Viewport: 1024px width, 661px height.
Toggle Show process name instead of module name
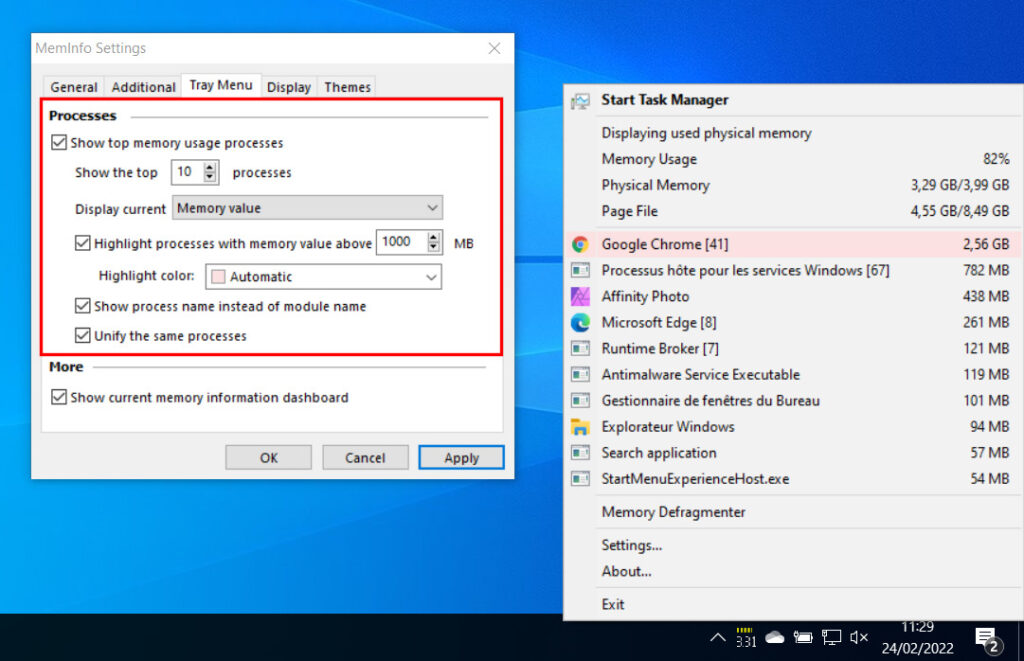(x=82, y=306)
